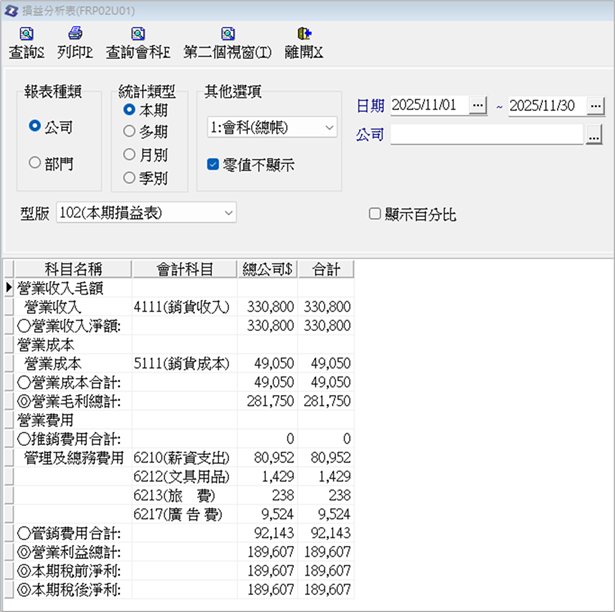Open start date picker ellipsis button
The width and height of the screenshot is (615, 612).
click(478, 105)
